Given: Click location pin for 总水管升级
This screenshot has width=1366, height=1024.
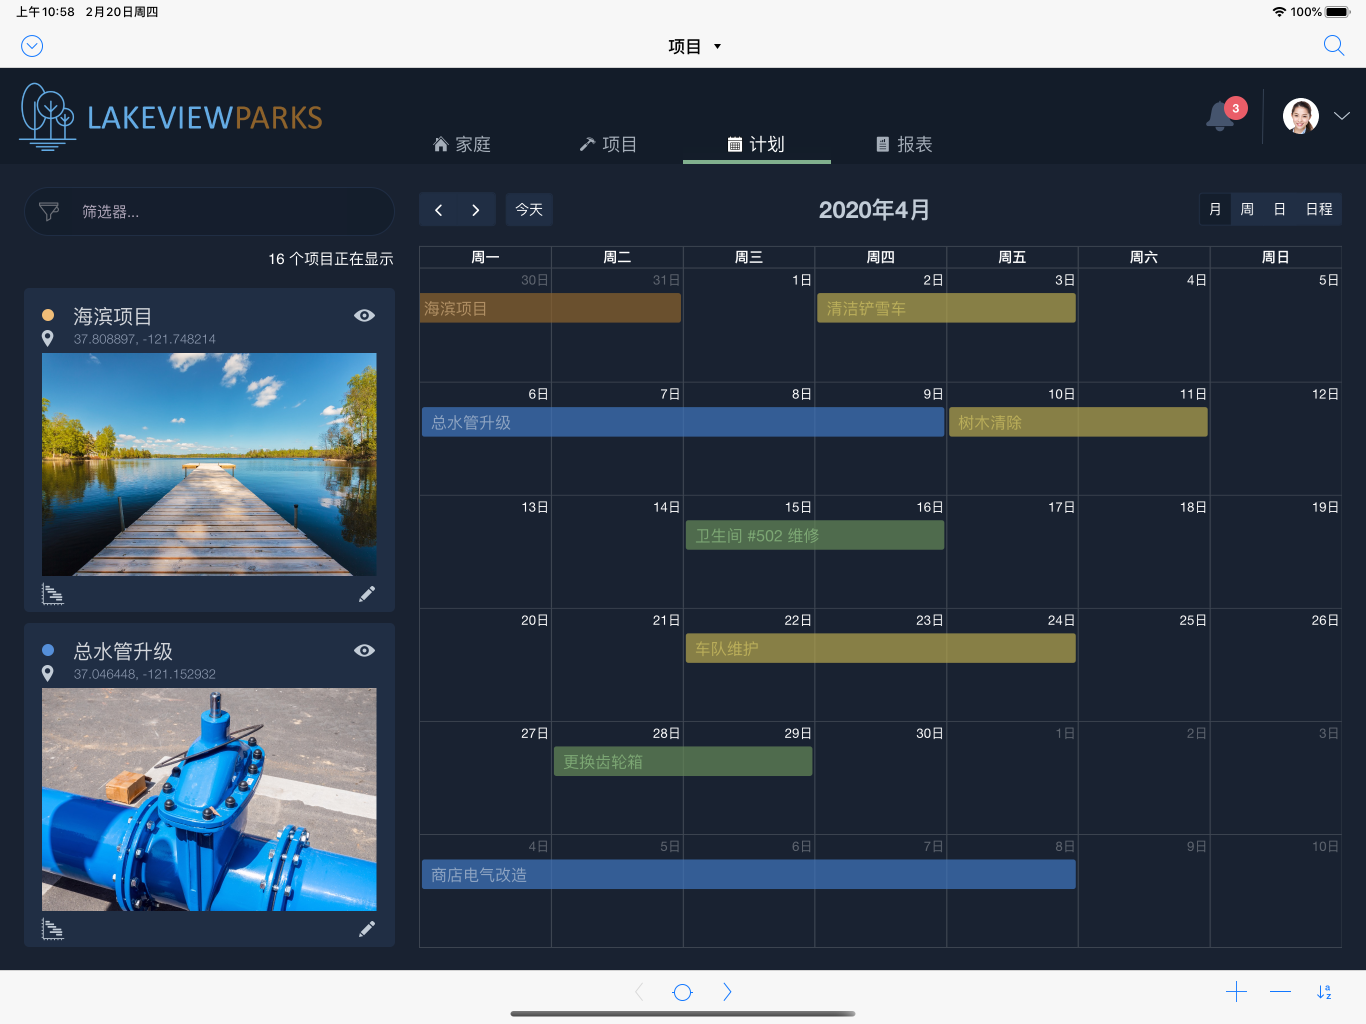Looking at the screenshot, I should click(47, 674).
